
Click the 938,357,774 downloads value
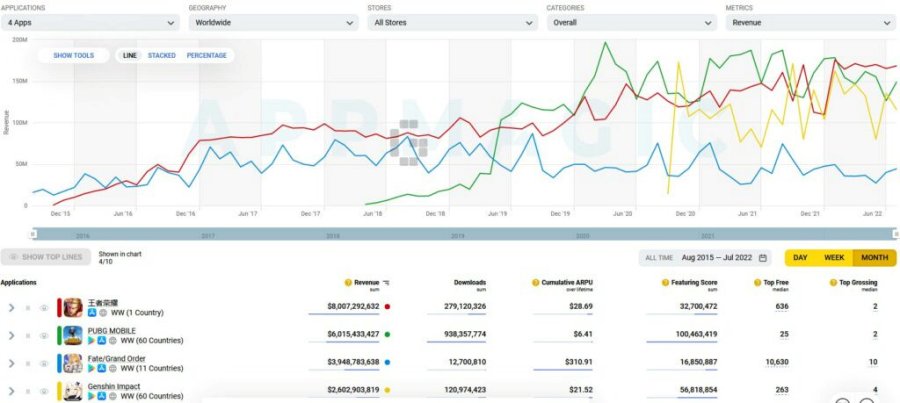click(x=465, y=334)
